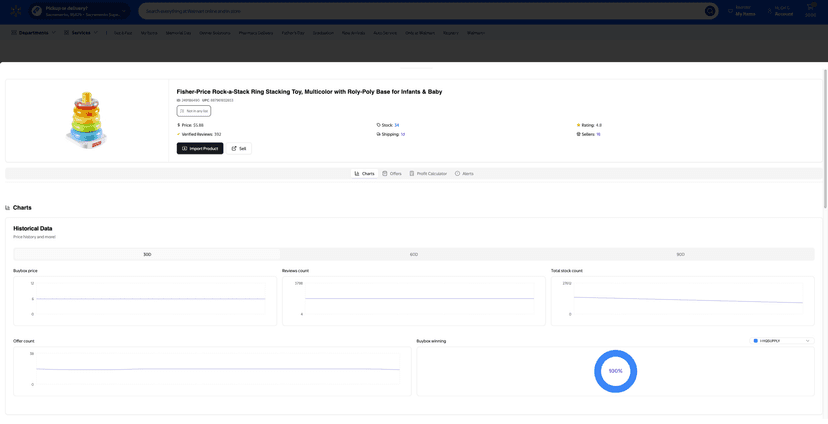
Task: Switch to the Alerts tab
Action: pyautogui.click(x=464, y=174)
